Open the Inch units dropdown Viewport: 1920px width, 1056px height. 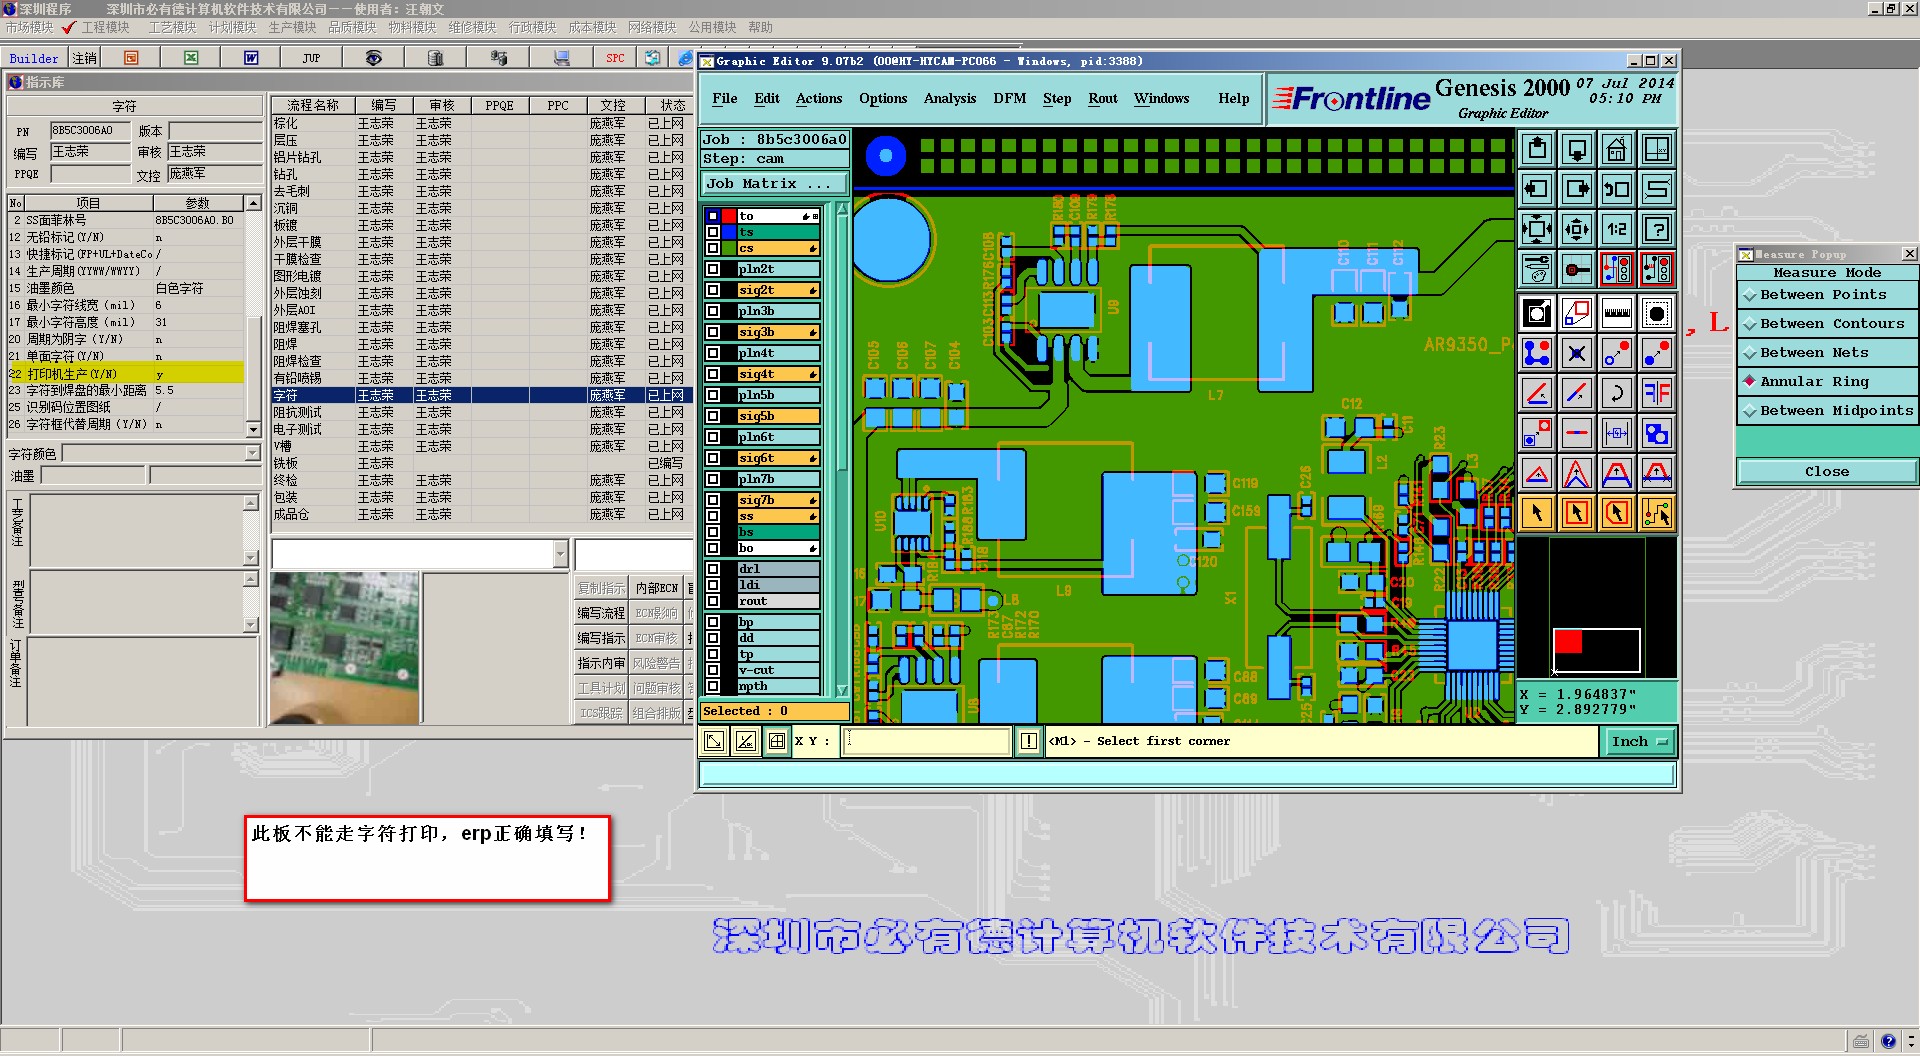[x=1640, y=741]
